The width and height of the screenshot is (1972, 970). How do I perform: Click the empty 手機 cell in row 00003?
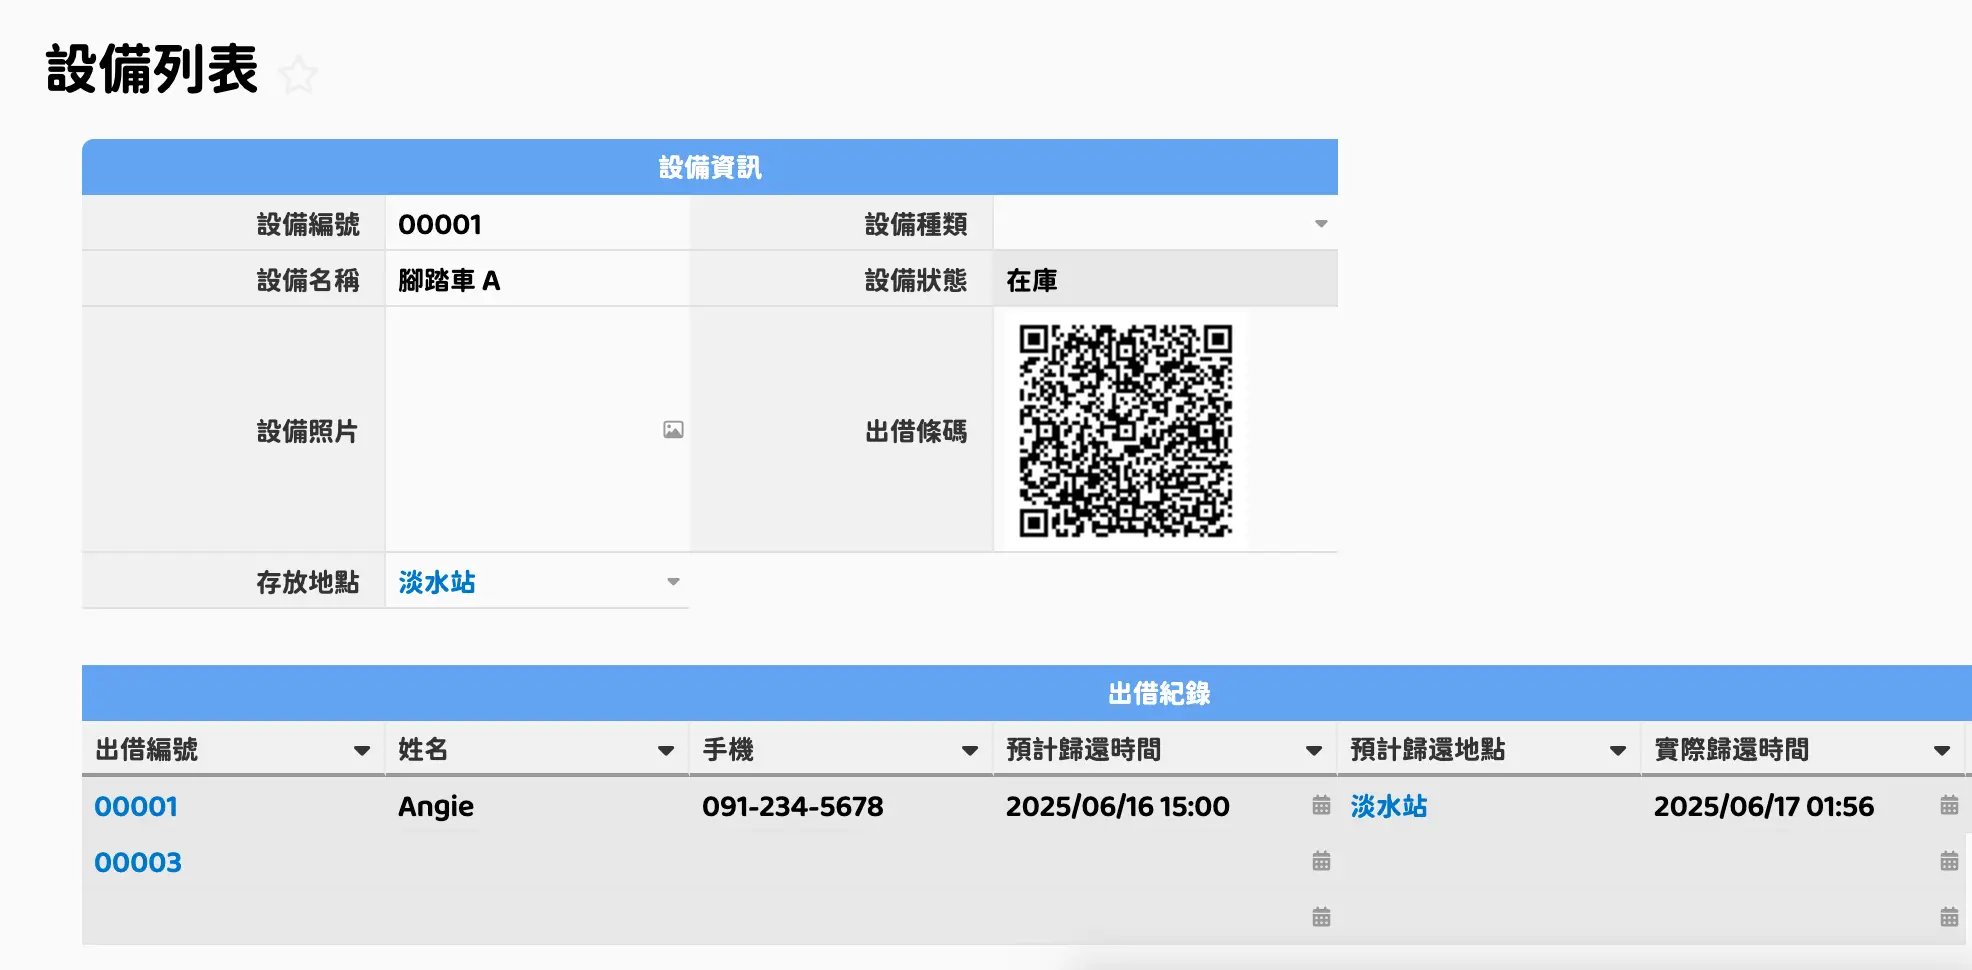841,862
